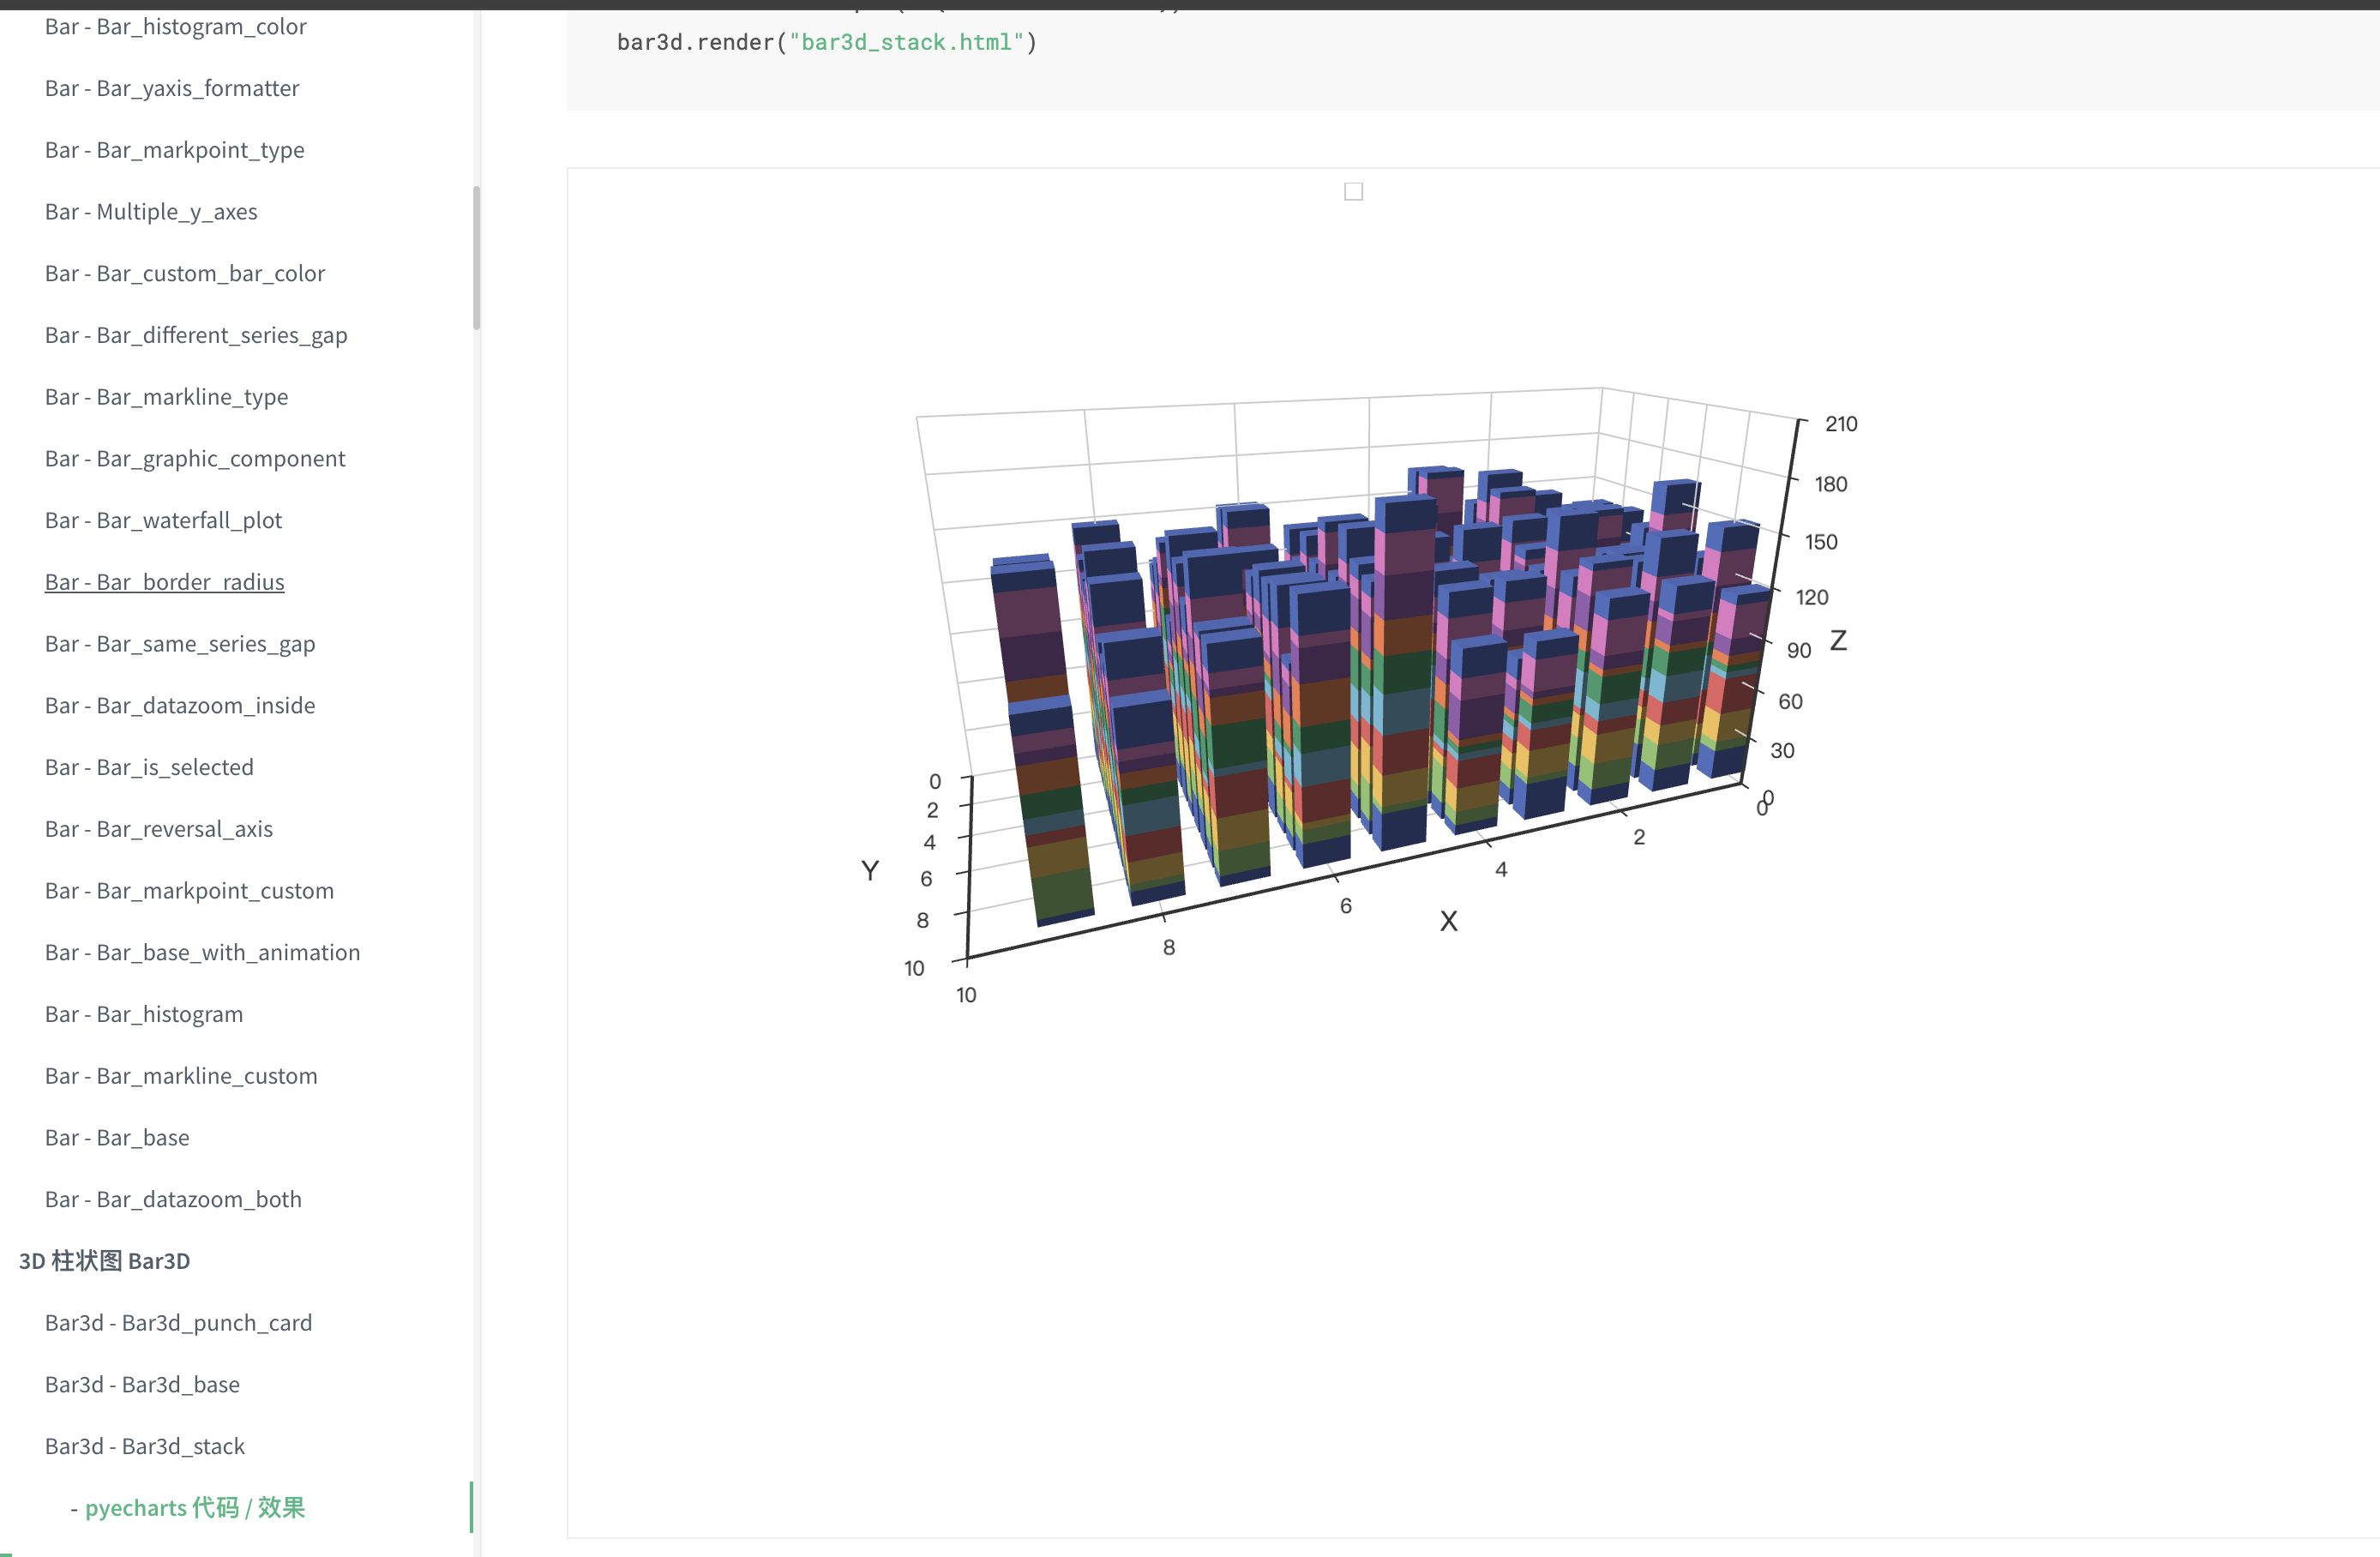Viewport: 2380px width, 1557px height.
Task: Open Bar3d - Bar3d_stack sidebar item
Action: (x=145, y=1446)
